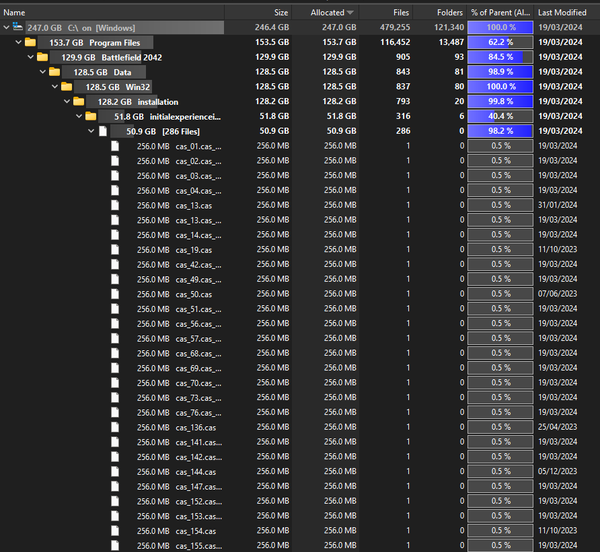Collapse the Battlefield 2042 folder
This screenshot has width=600, height=552.
pos(31,57)
